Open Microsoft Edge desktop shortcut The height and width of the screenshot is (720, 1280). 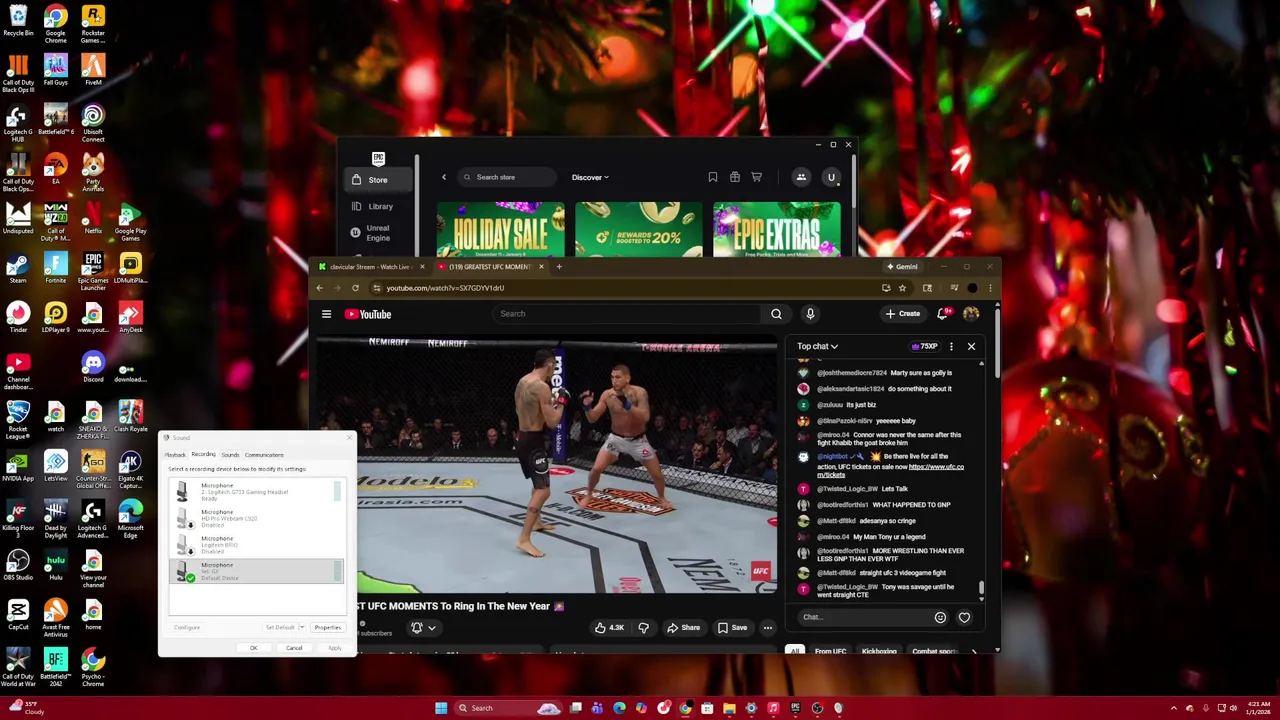[130, 518]
